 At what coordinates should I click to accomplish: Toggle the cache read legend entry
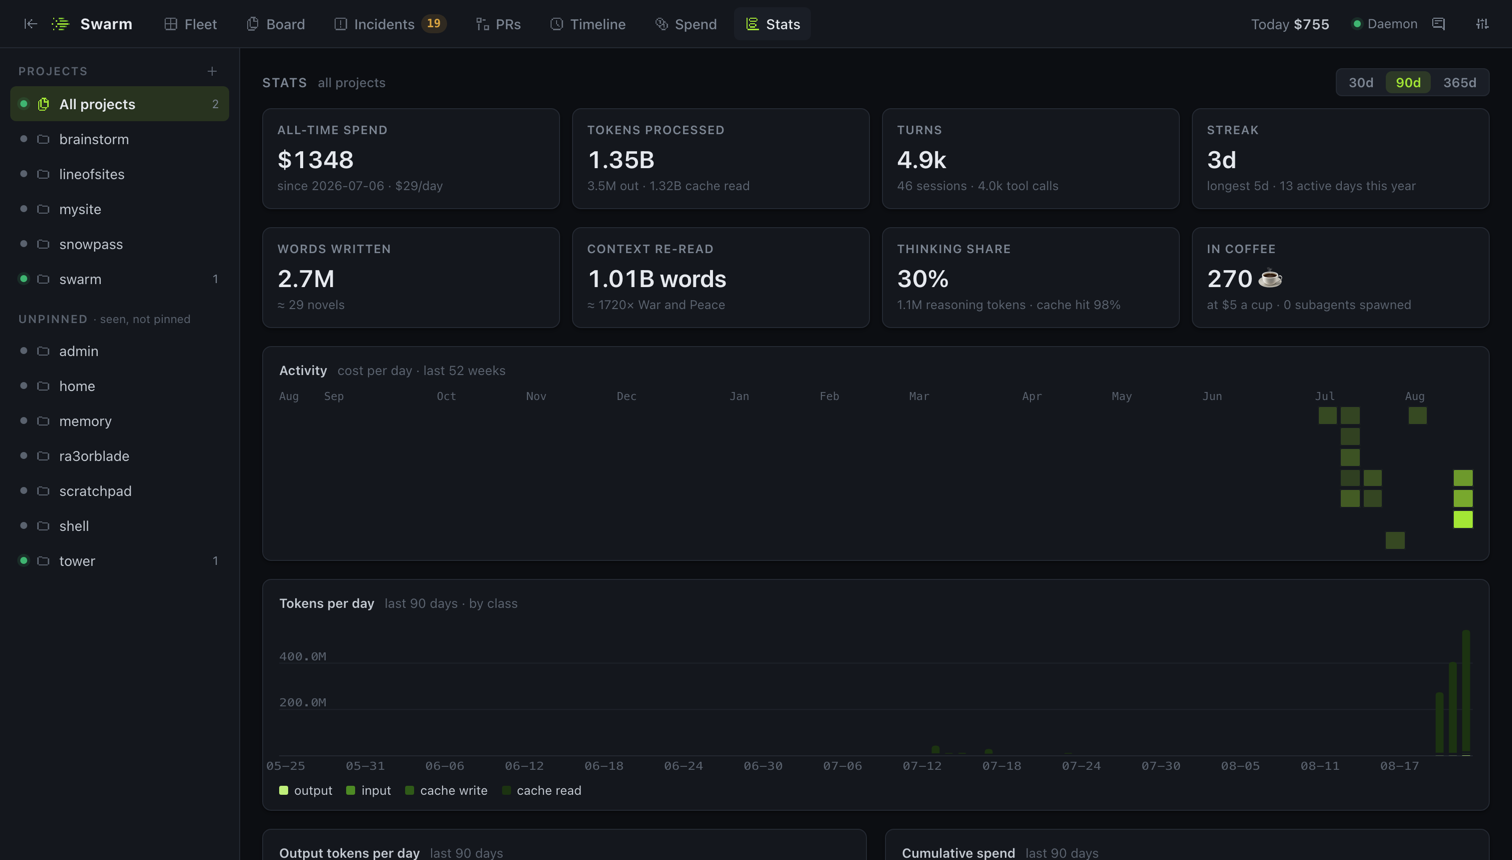[541, 790]
